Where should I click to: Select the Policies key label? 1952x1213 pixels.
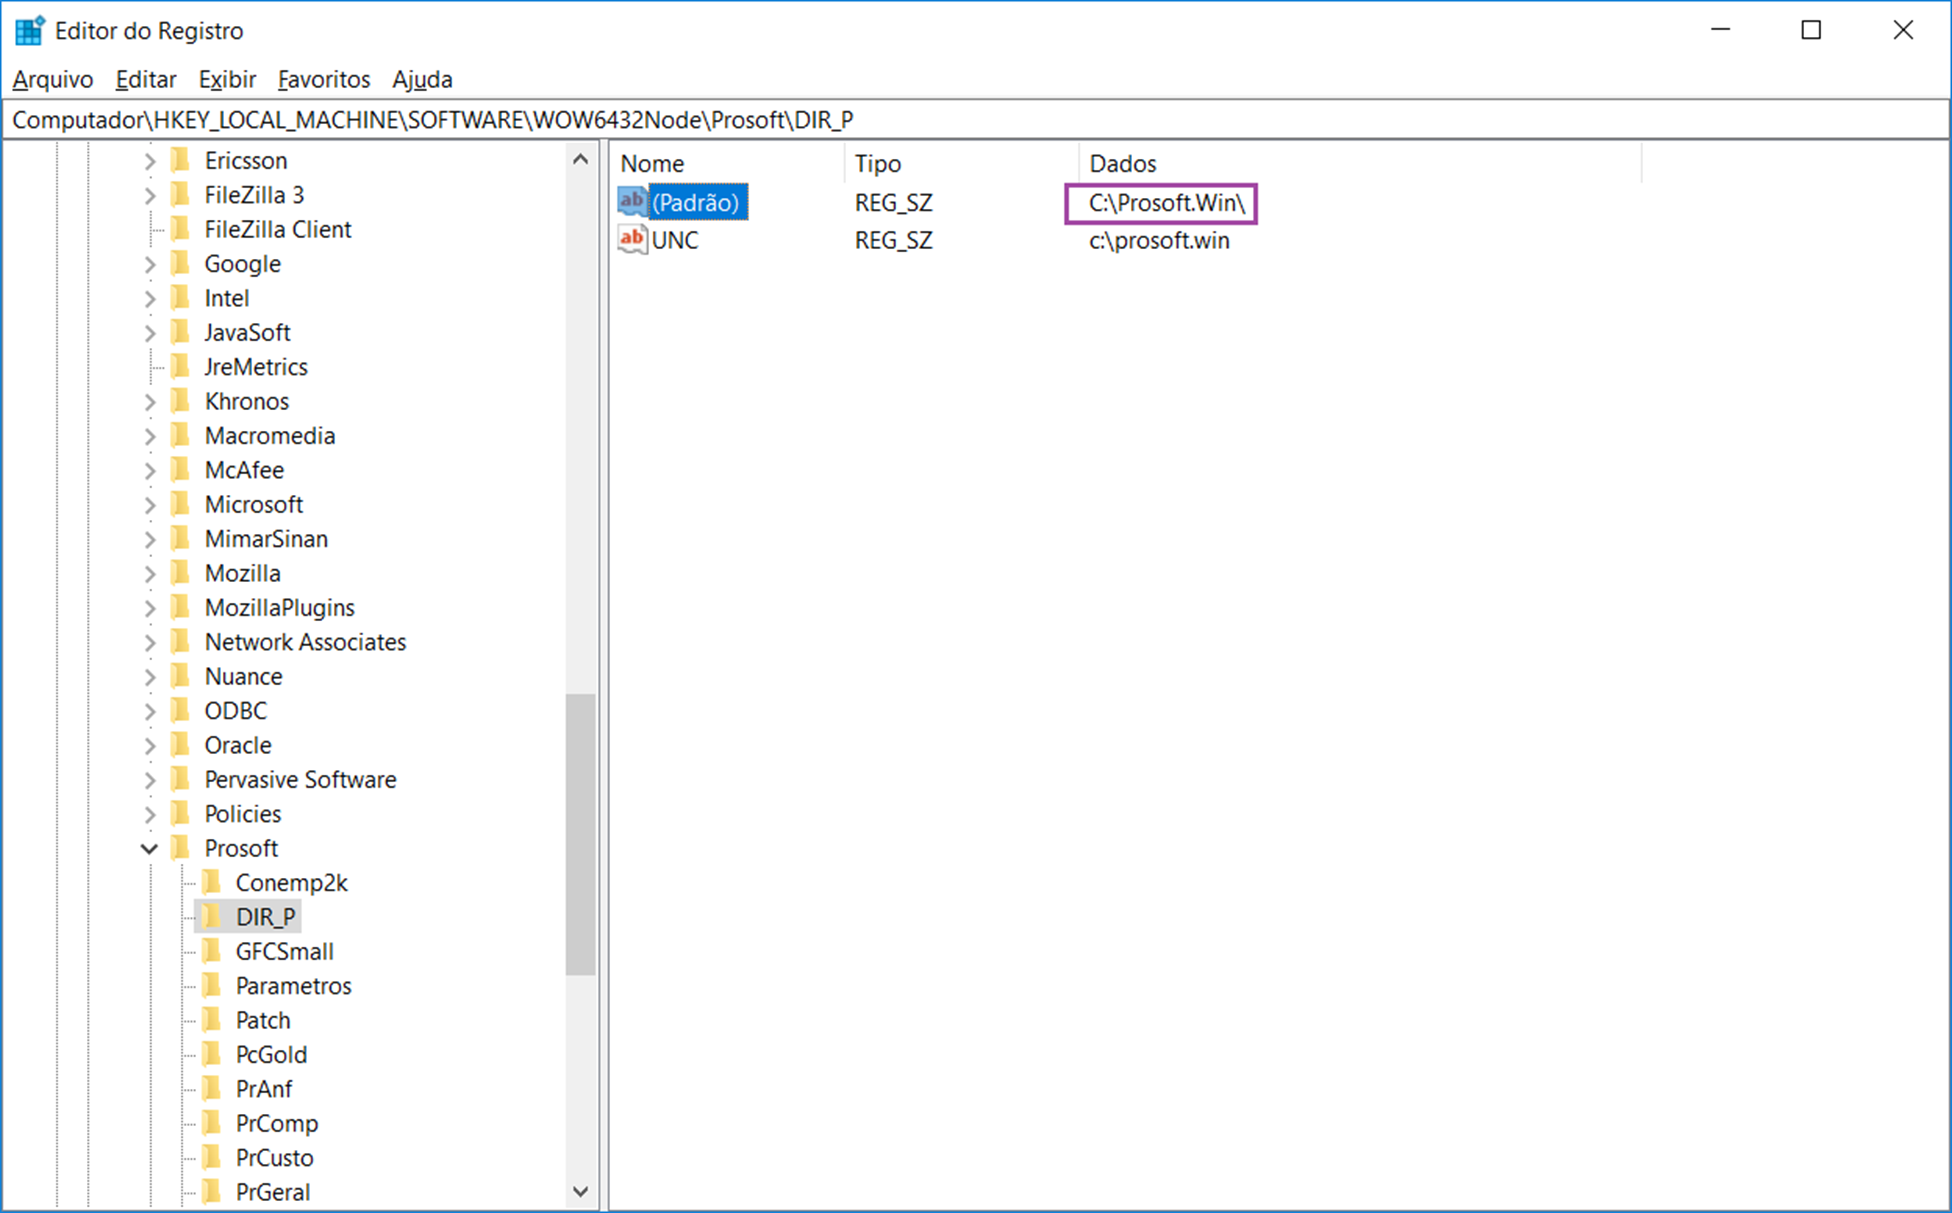pos(243,814)
